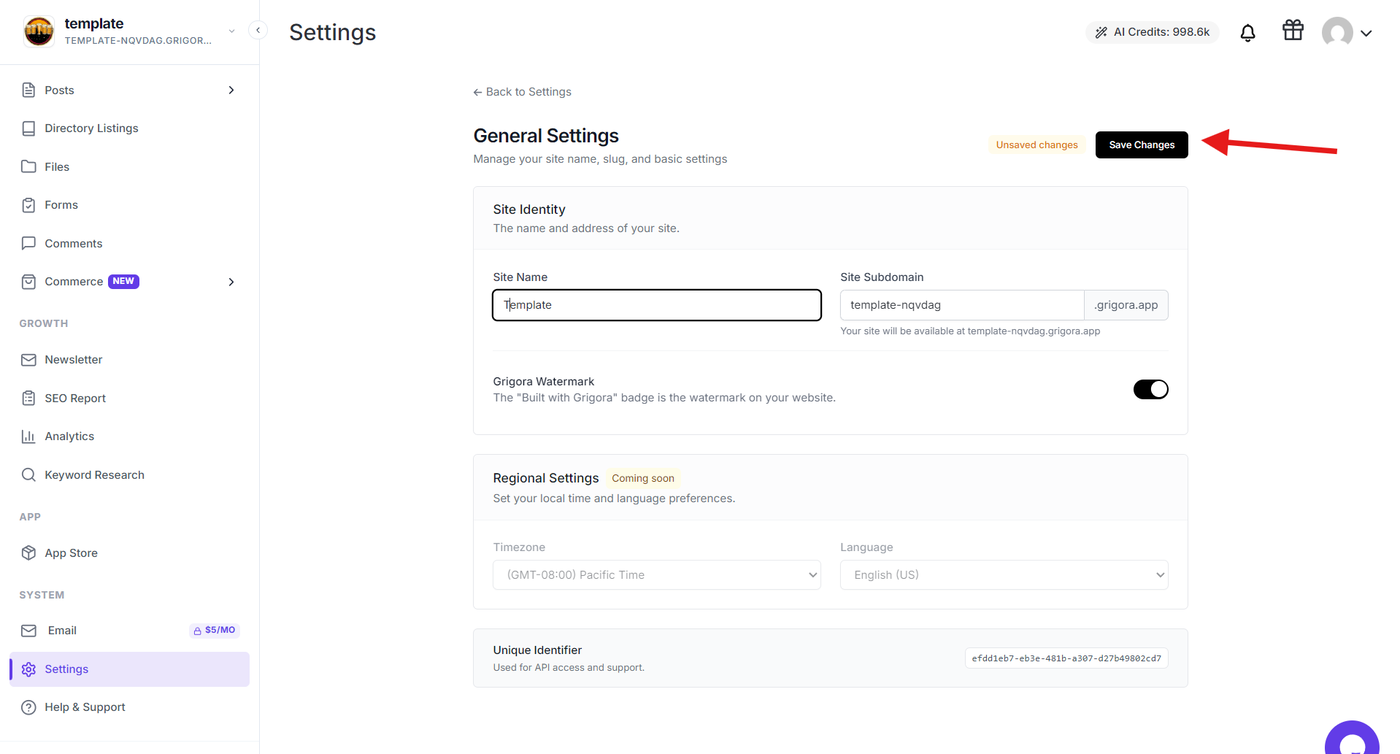
Task: Open the user avatar menu
Action: tap(1346, 33)
